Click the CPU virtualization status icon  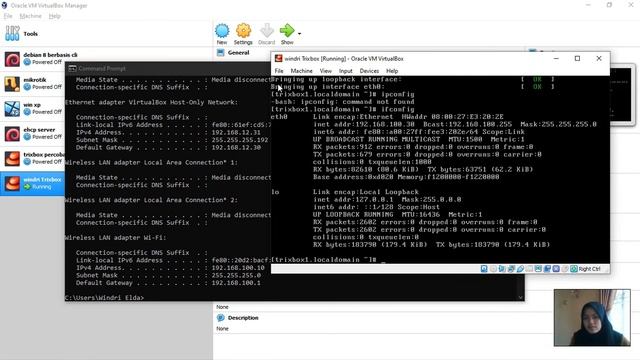point(556,269)
